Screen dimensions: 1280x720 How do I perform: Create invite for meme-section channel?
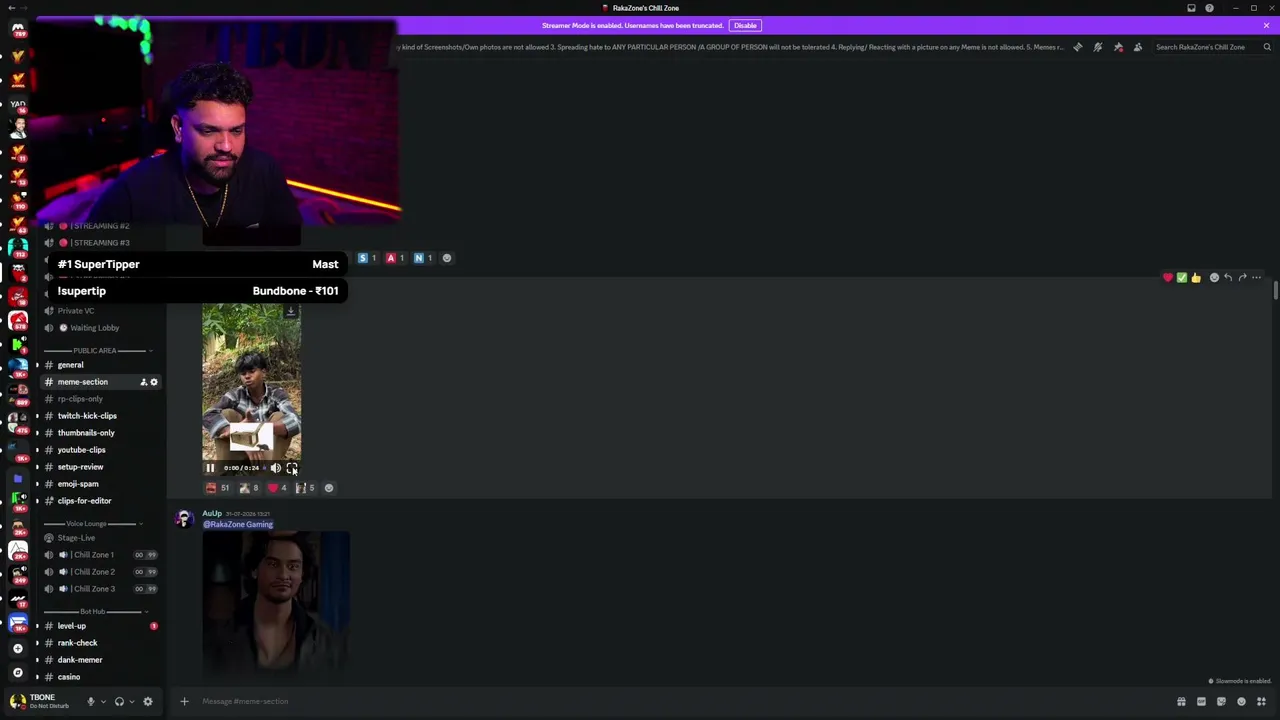pyautogui.click(x=143, y=382)
